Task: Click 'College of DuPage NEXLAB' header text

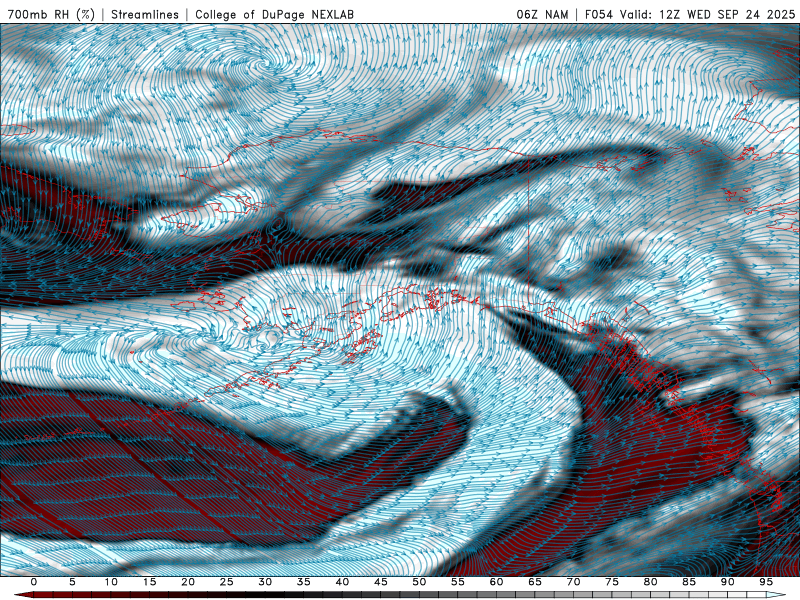Action: pyautogui.click(x=274, y=14)
